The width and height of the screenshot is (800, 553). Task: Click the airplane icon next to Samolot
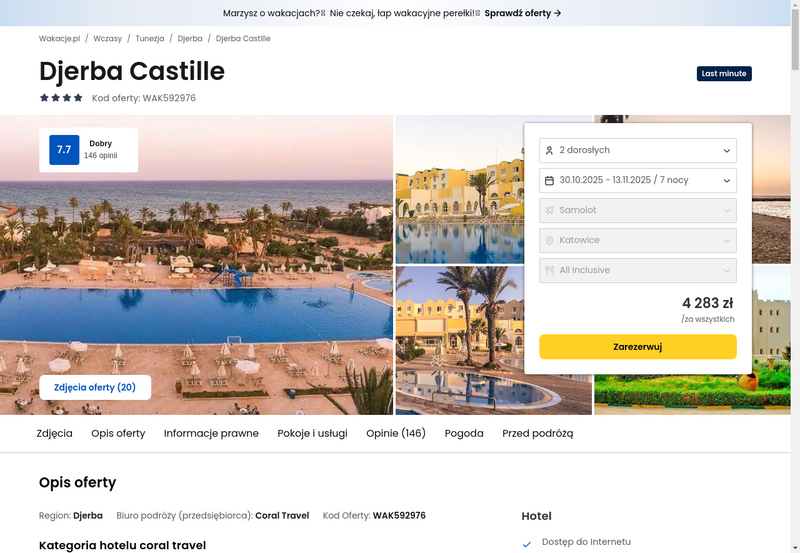click(x=549, y=210)
